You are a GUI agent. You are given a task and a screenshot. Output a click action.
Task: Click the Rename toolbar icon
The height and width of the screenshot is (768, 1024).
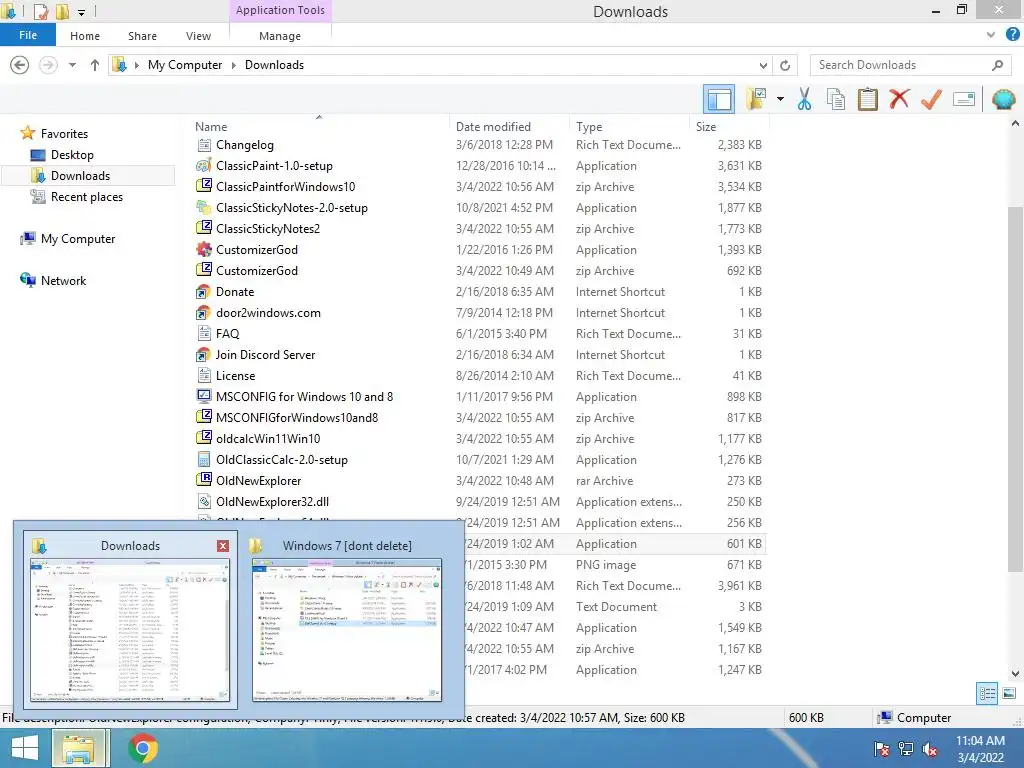click(x=964, y=99)
